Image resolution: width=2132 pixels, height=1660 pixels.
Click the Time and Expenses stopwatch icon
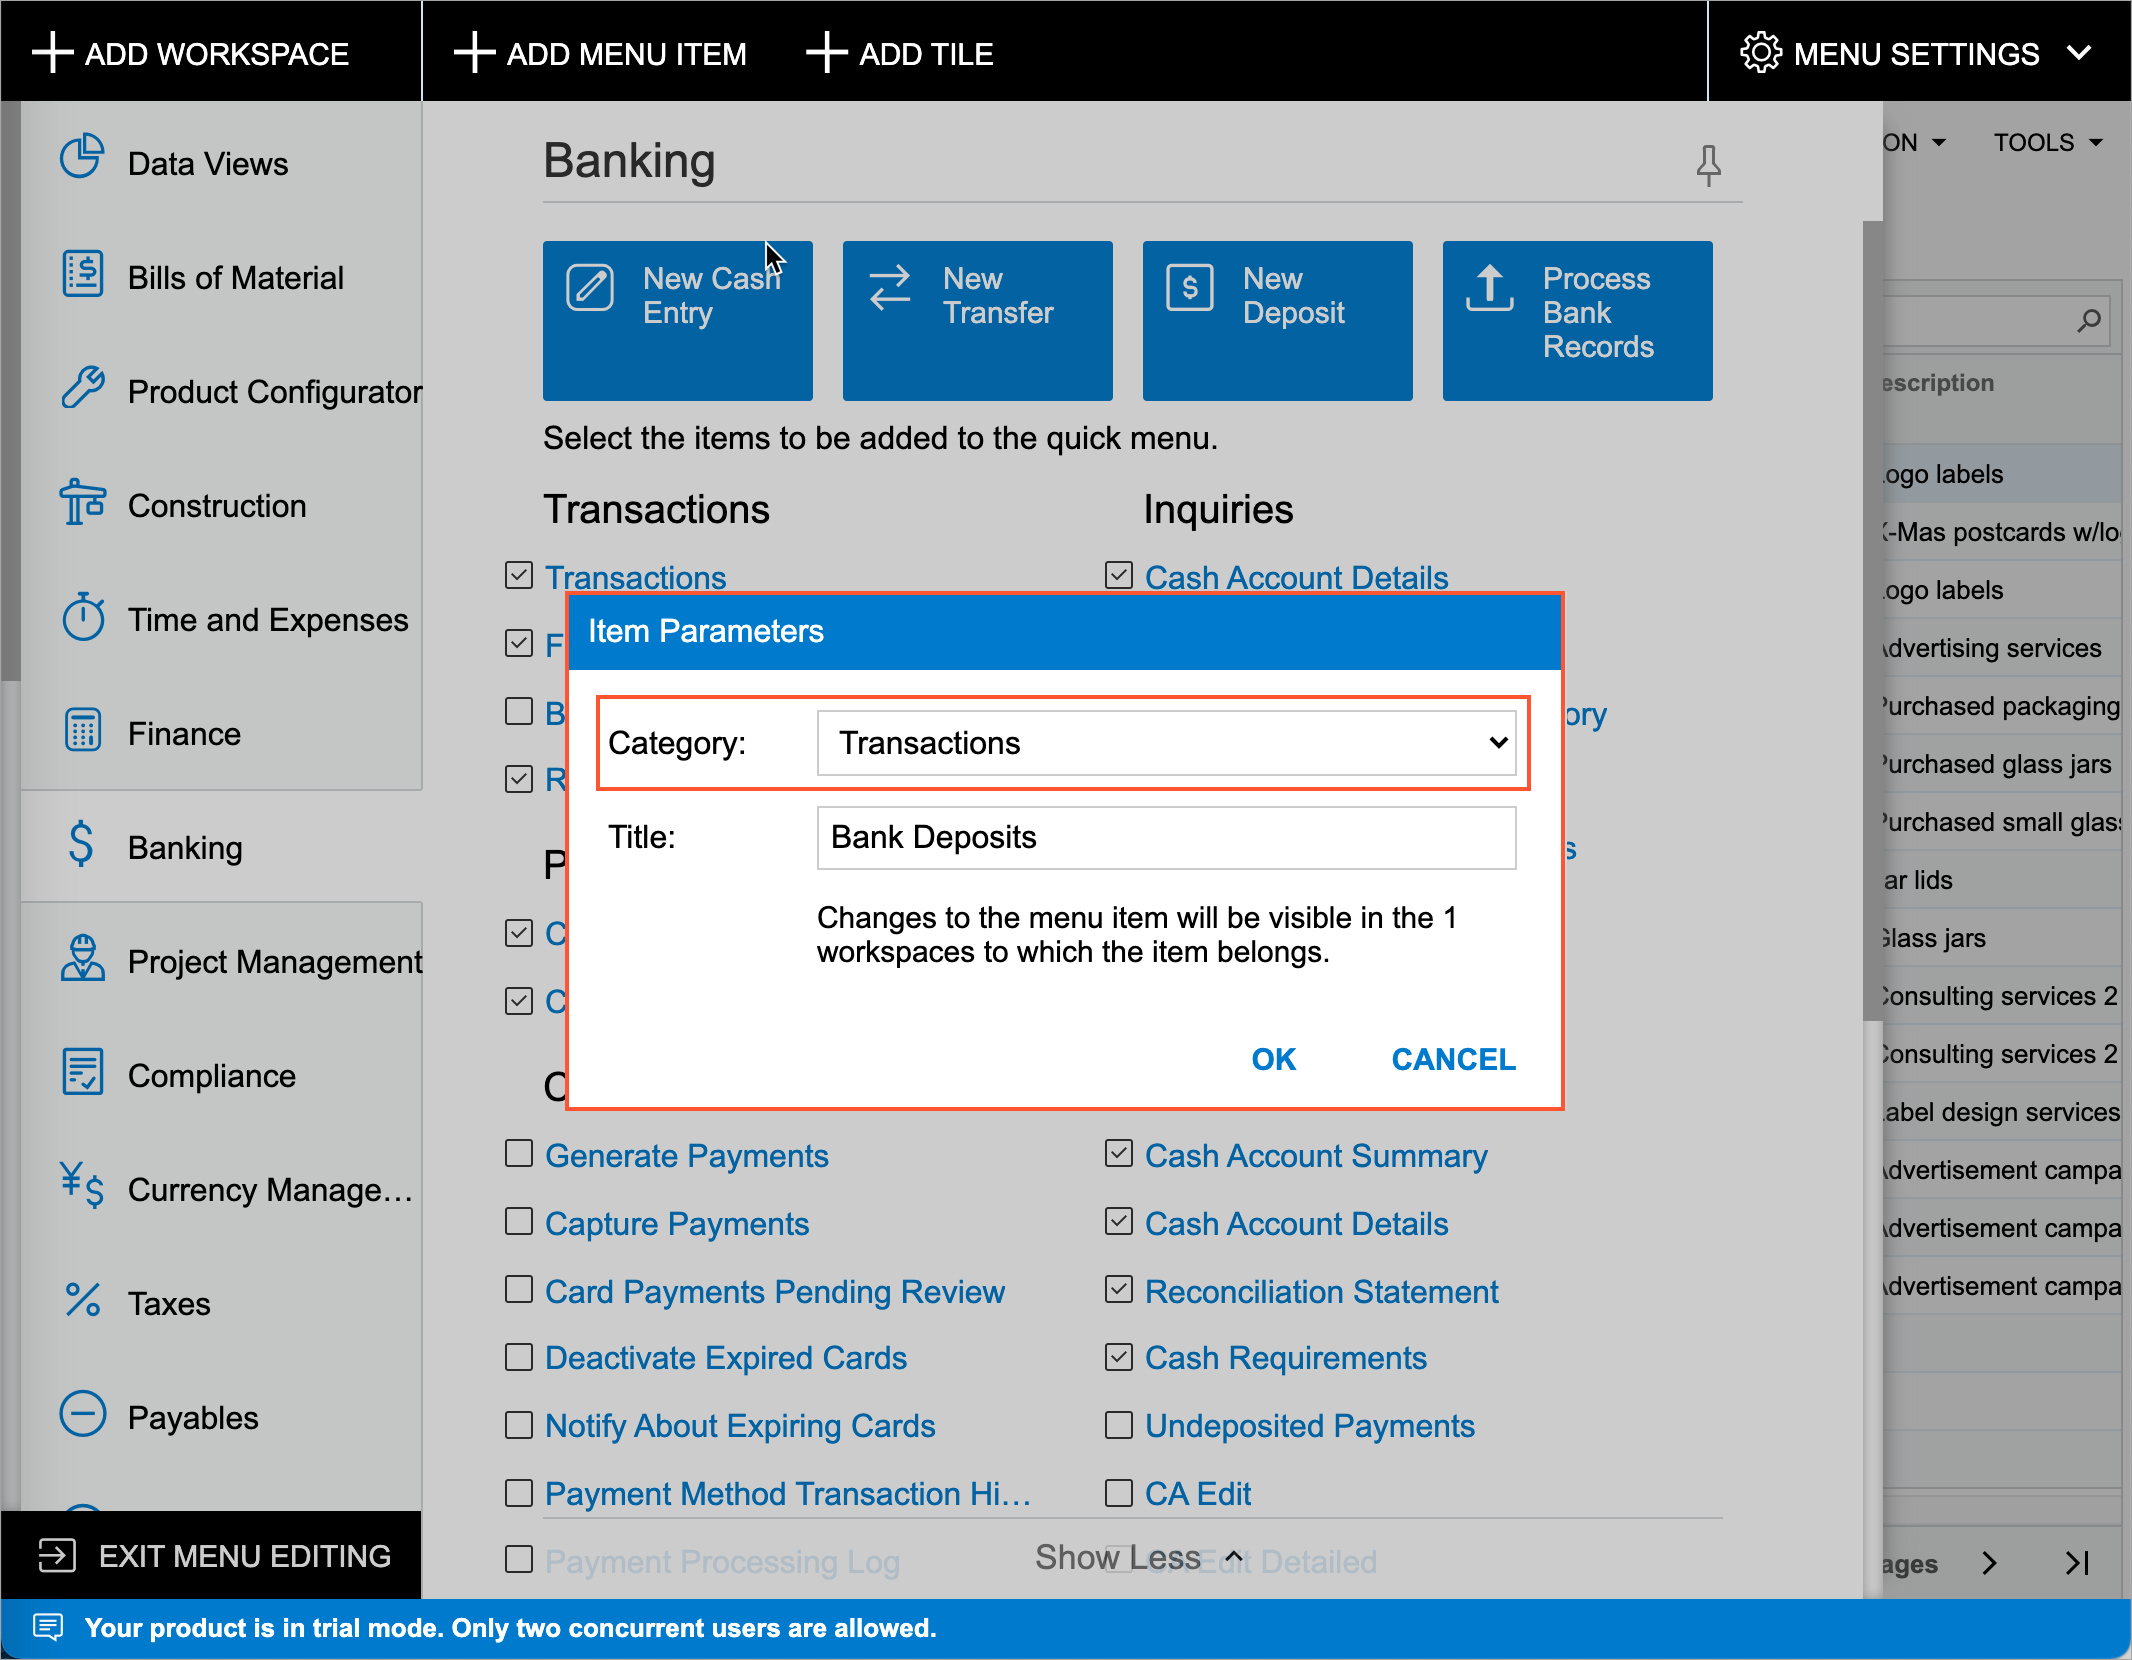click(x=82, y=617)
